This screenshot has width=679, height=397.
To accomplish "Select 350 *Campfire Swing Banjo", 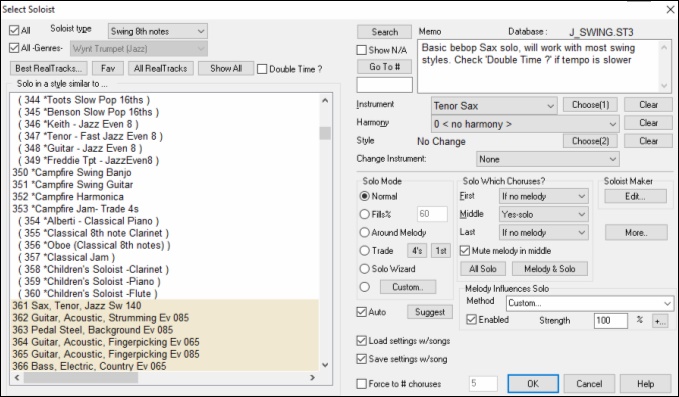I will tap(165, 172).
